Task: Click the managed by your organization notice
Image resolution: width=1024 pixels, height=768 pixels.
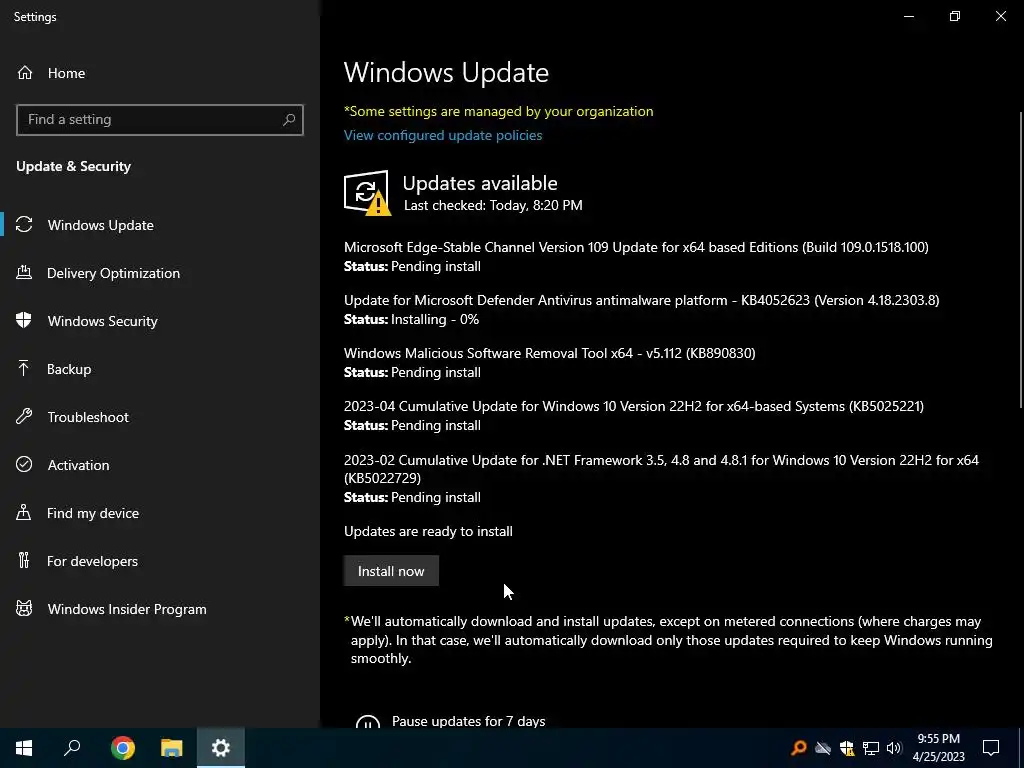Action: tap(498, 111)
